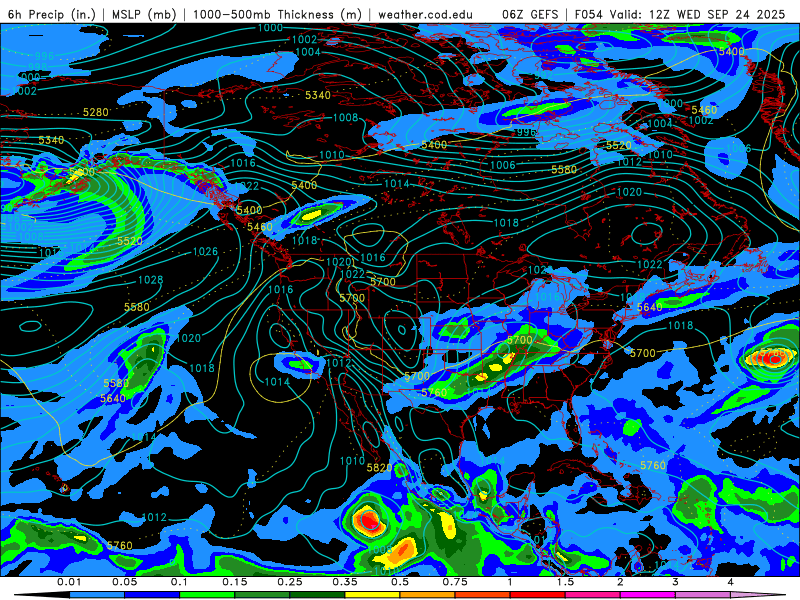Click the 'F054' forecast hour text
The width and height of the screenshot is (800, 600).
pyautogui.click(x=588, y=14)
